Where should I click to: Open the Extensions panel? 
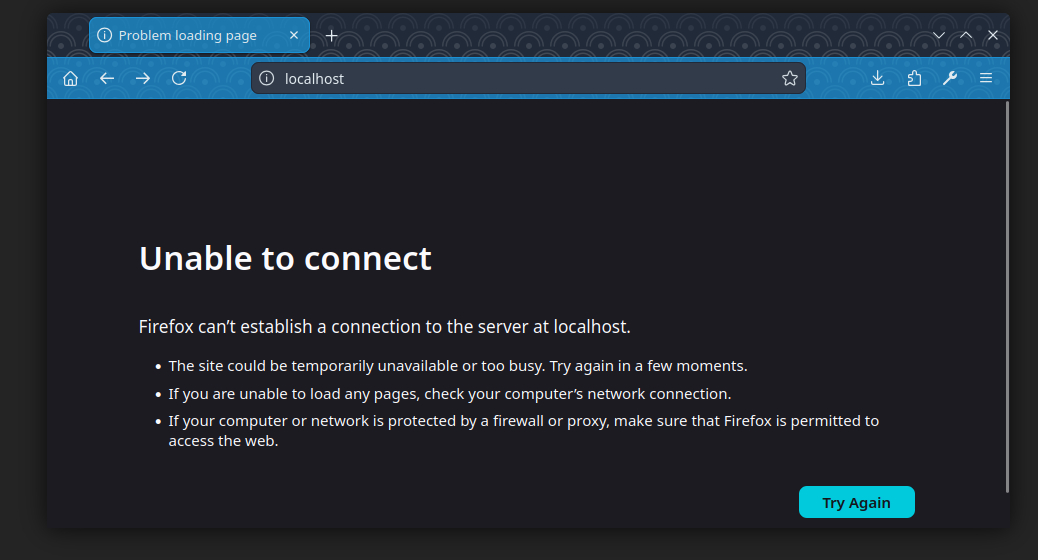coord(914,78)
